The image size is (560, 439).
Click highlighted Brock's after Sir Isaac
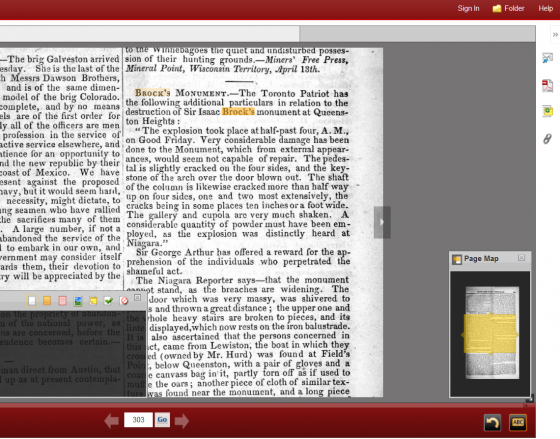coord(238,111)
